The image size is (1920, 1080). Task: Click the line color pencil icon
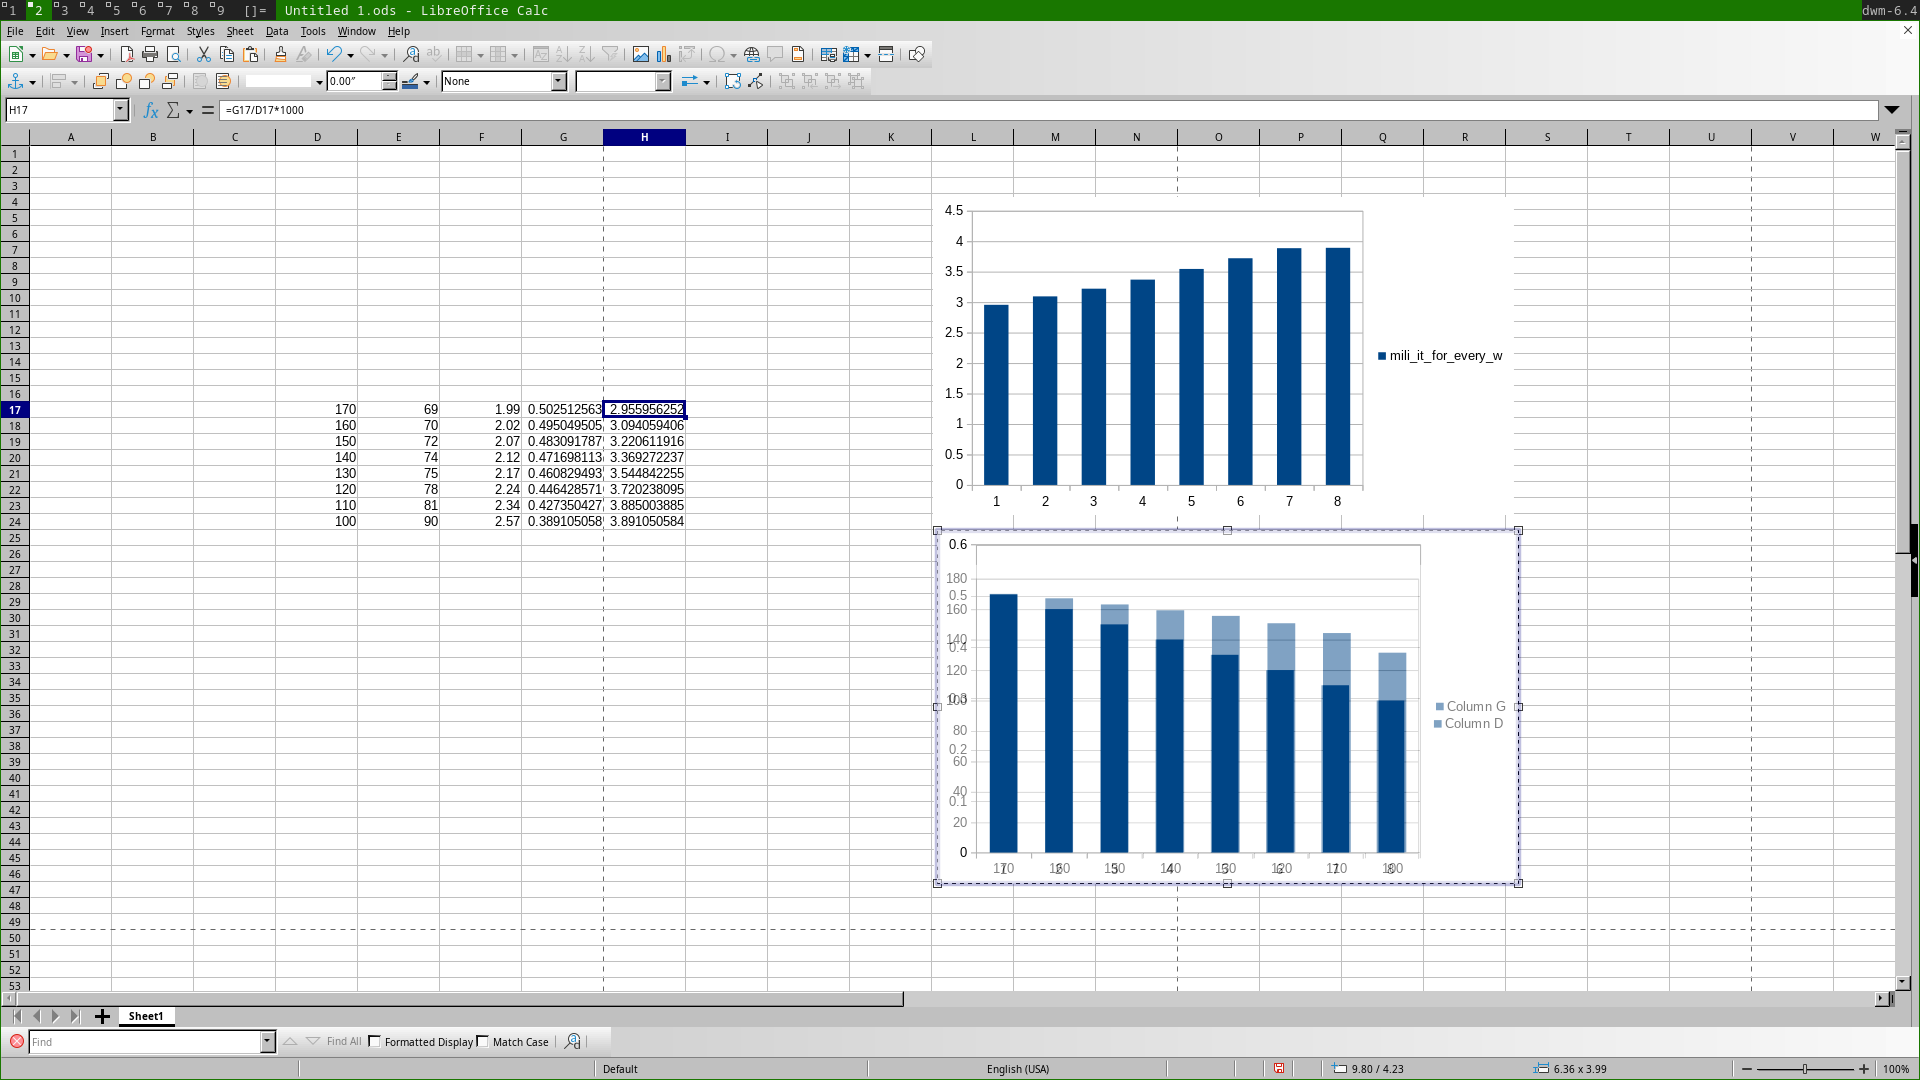pos(410,81)
